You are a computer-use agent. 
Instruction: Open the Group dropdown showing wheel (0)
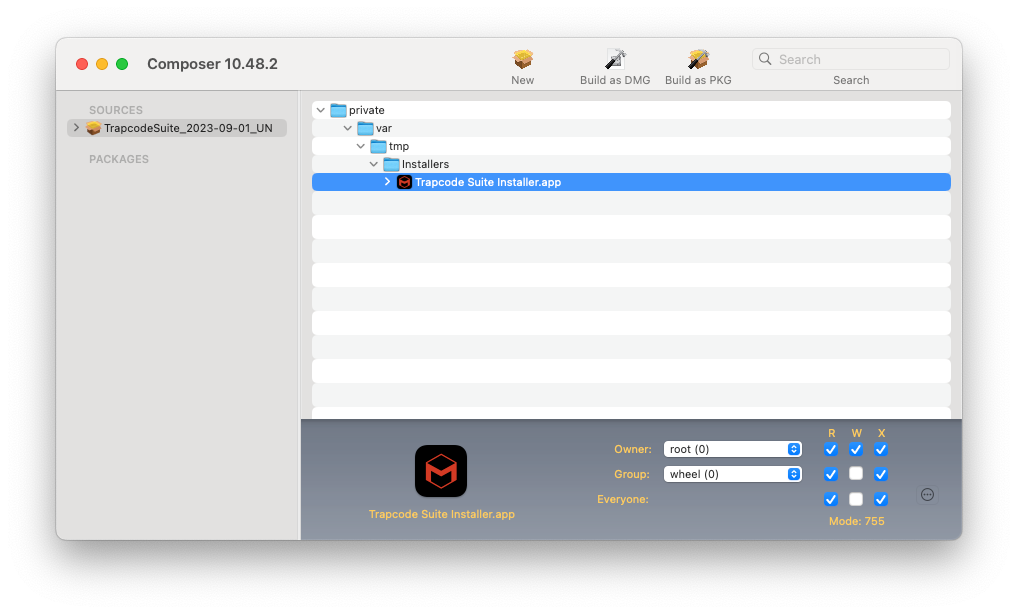click(732, 474)
